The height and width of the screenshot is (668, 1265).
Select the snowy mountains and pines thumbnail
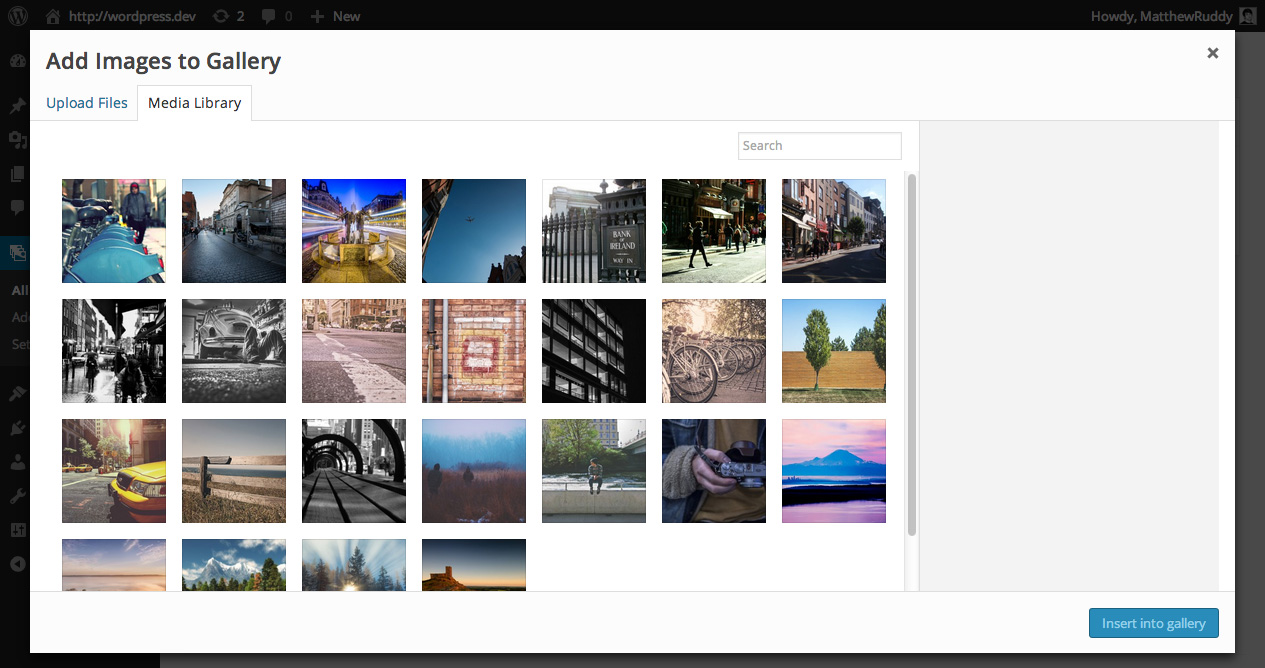click(234, 565)
